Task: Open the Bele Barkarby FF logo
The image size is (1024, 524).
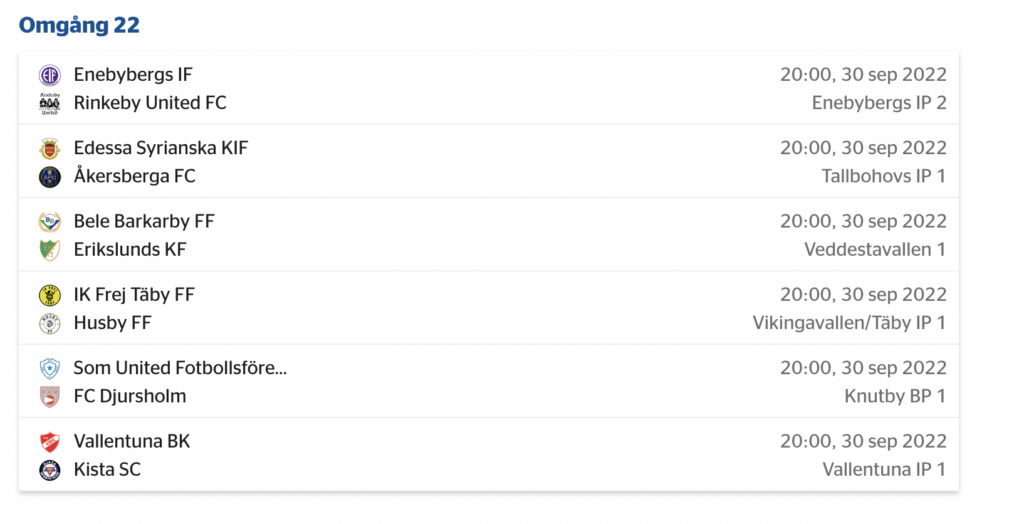Action: [x=50, y=221]
